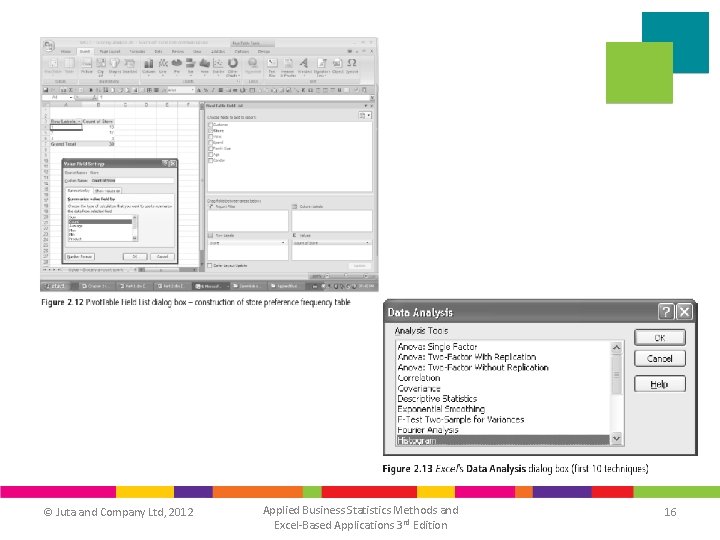Tick the Family Size field checkbox
The width and height of the screenshot is (720, 540).
(211, 148)
